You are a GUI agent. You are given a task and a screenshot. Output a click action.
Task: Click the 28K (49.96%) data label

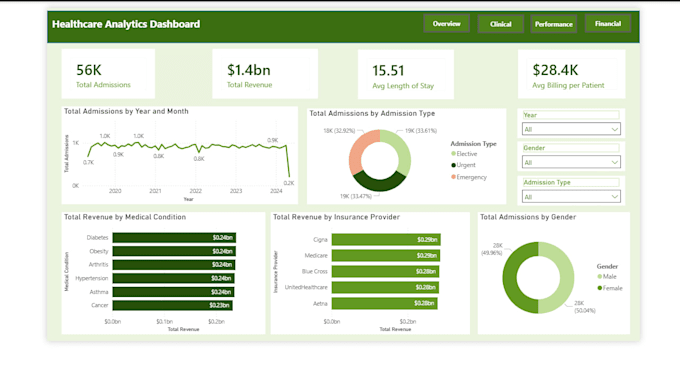(x=492, y=249)
